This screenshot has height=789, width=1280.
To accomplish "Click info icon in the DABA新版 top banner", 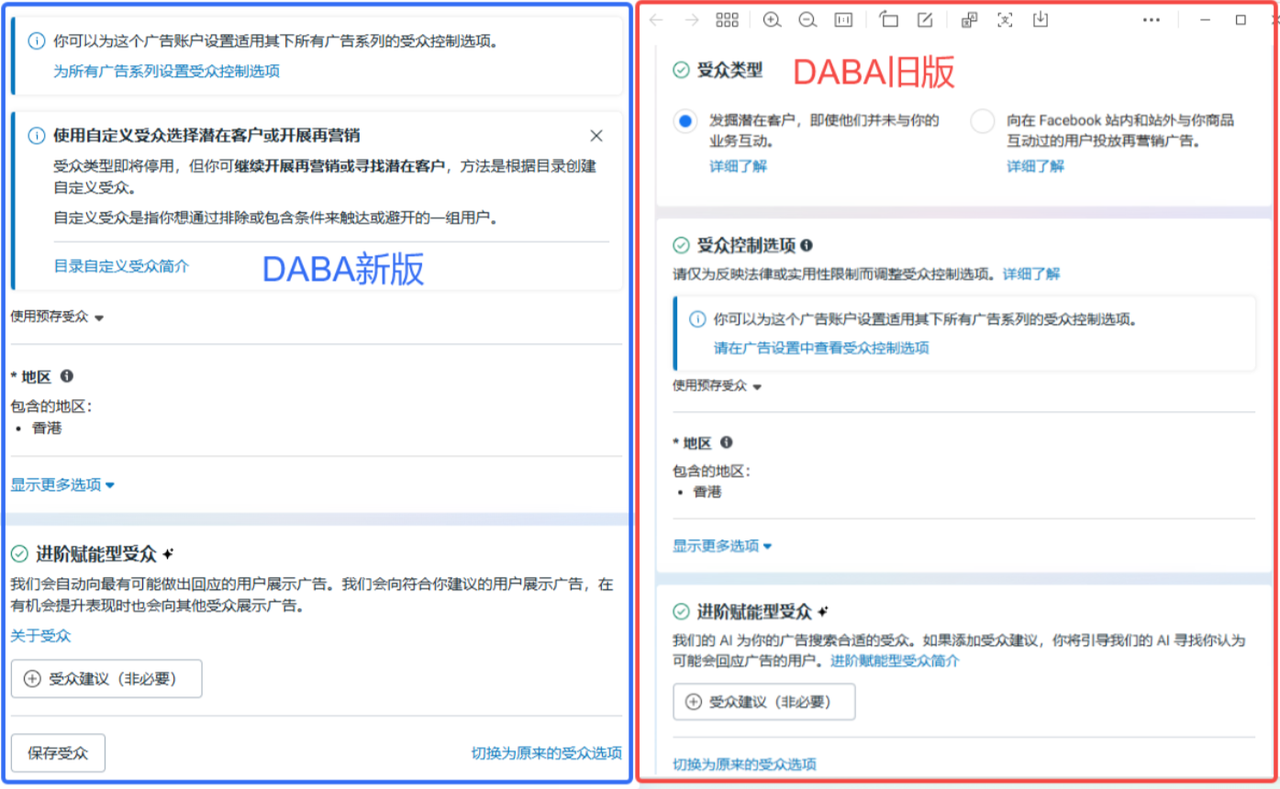I will pos(37,42).
